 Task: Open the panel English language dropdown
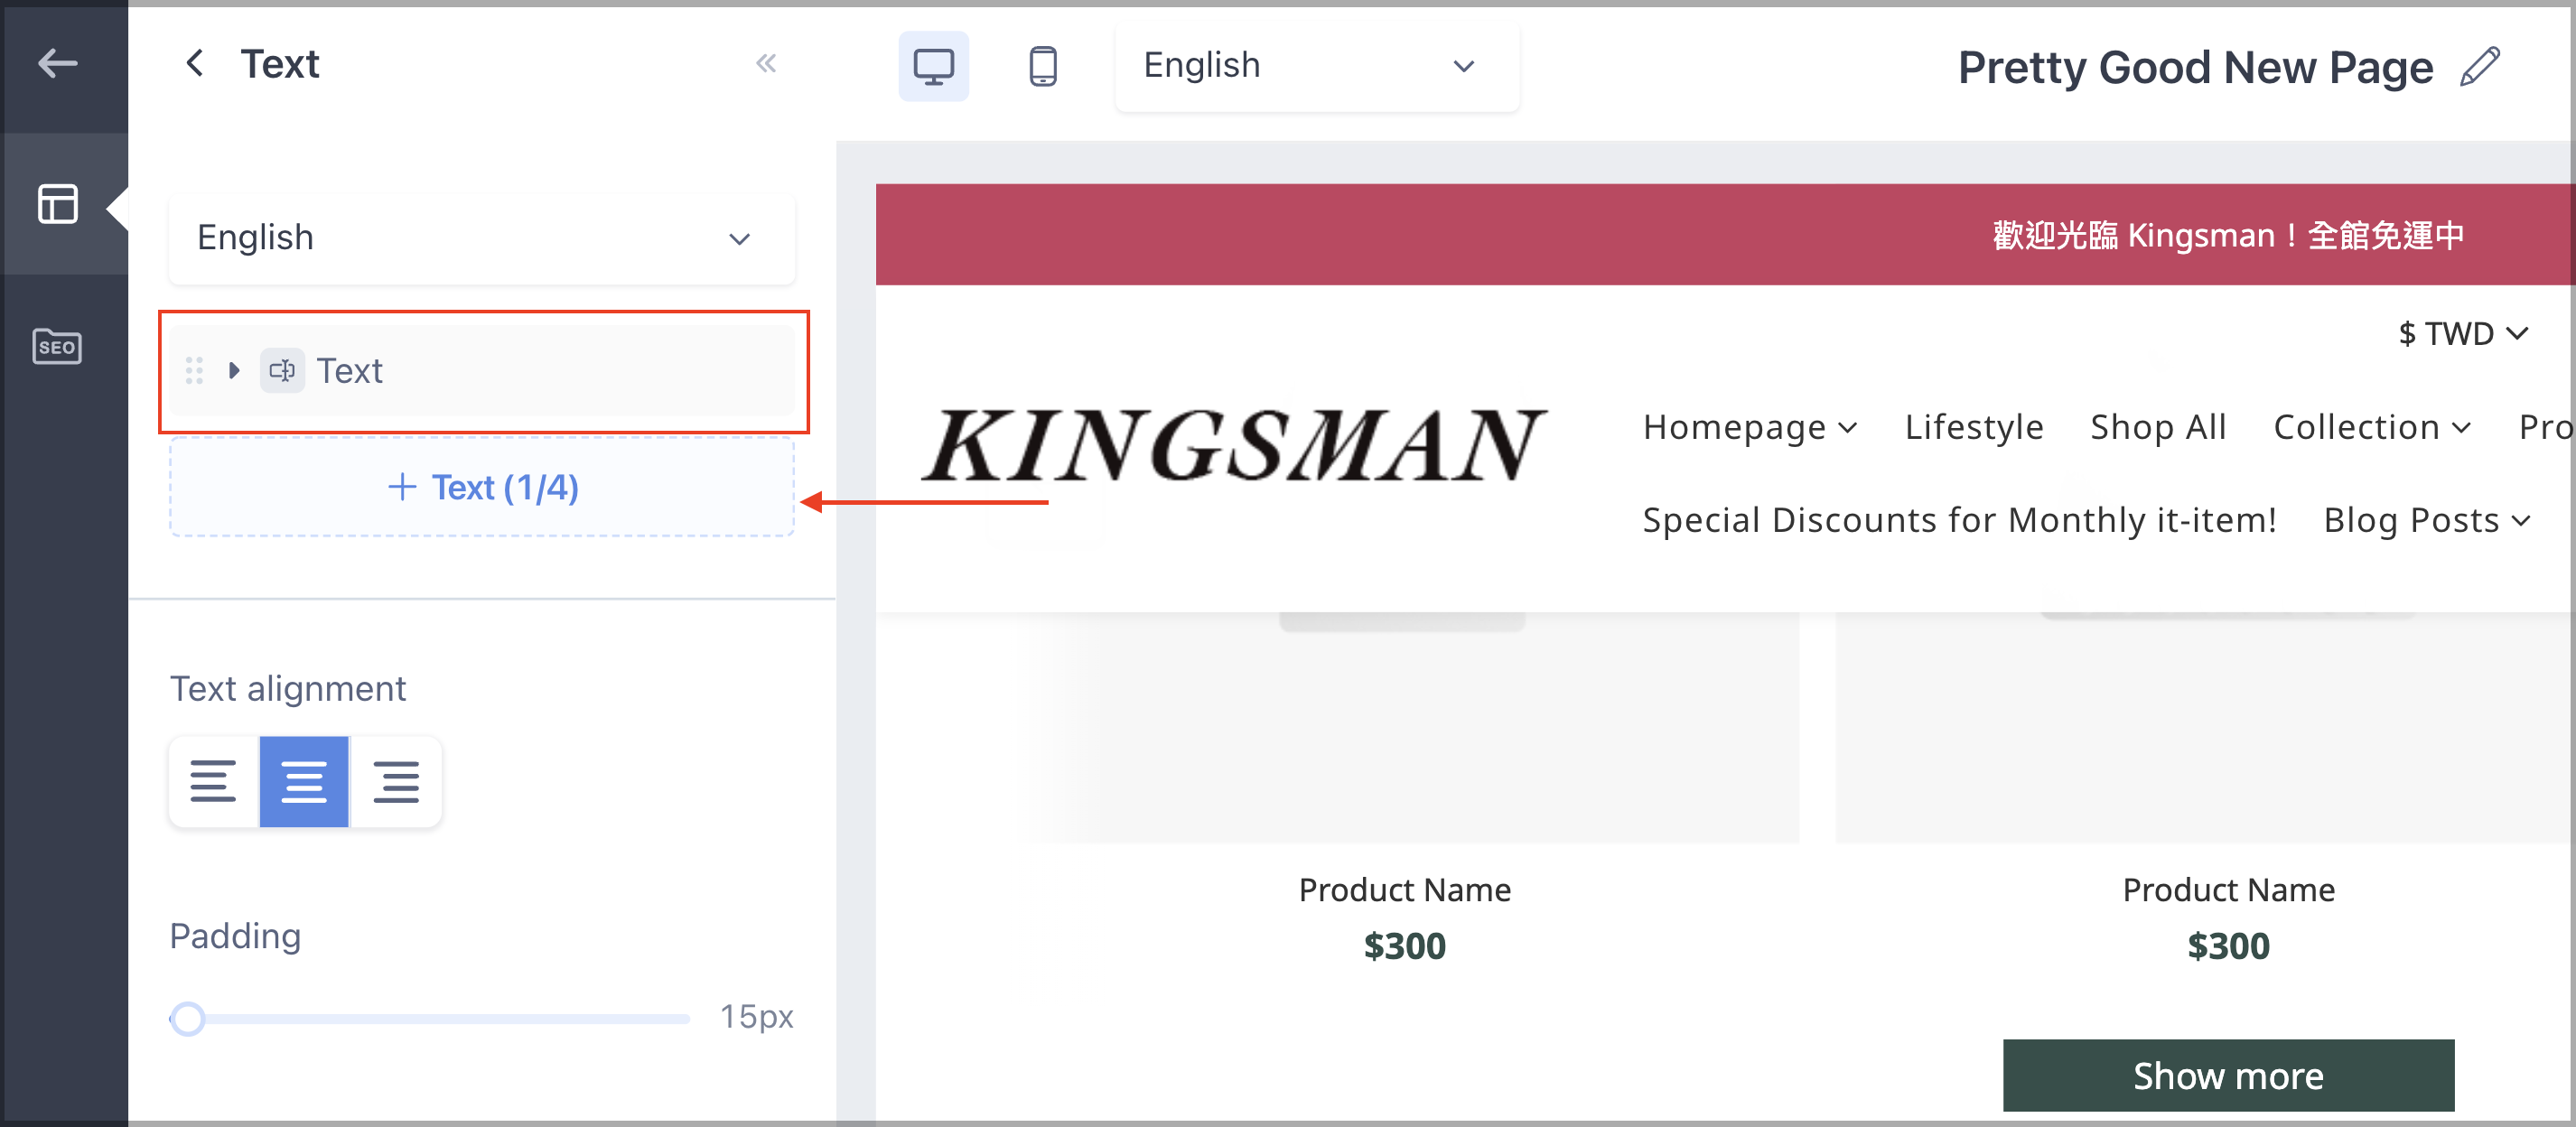coord(482,238)
